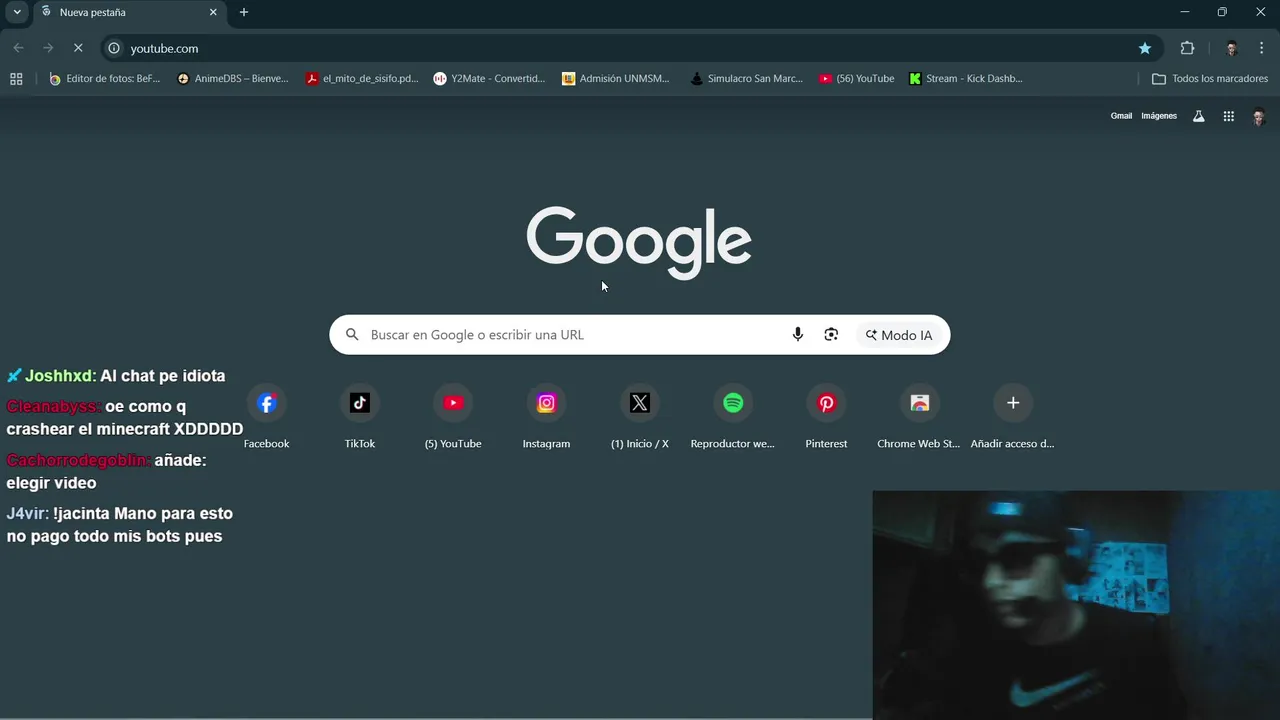The width and height of the screenshot is (1280, 720).
Task: Restore down the Chrome window
Action: point(1222,12)
